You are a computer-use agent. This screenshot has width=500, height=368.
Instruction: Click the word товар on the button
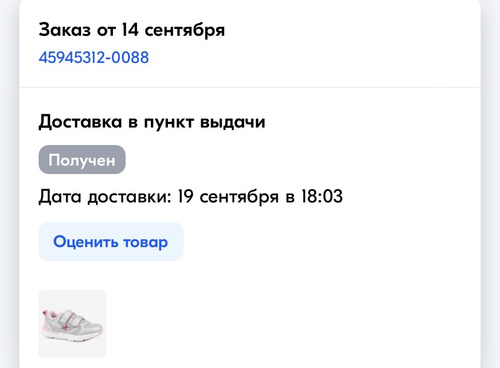[x=145, y=243]
